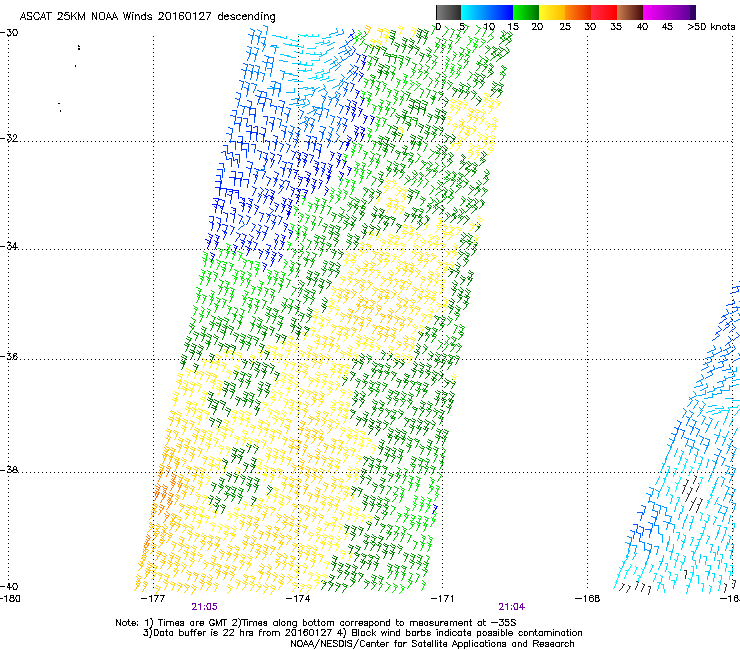
Task: Click the purple '21:05' time label
Action: [x=204, y=607]
